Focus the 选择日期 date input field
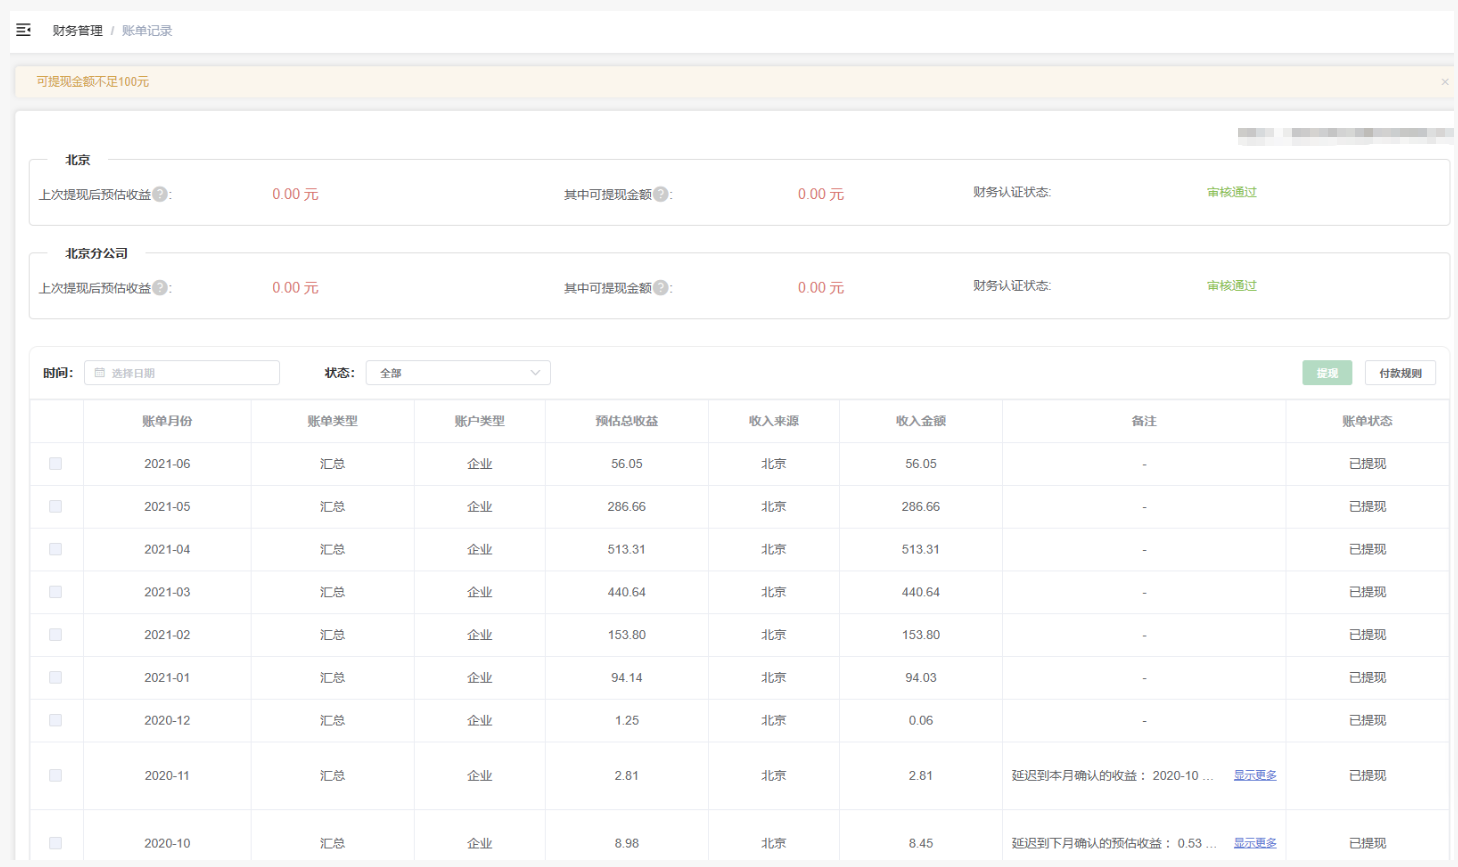Viewport: 1458px width, 867px height. [190, 373]
